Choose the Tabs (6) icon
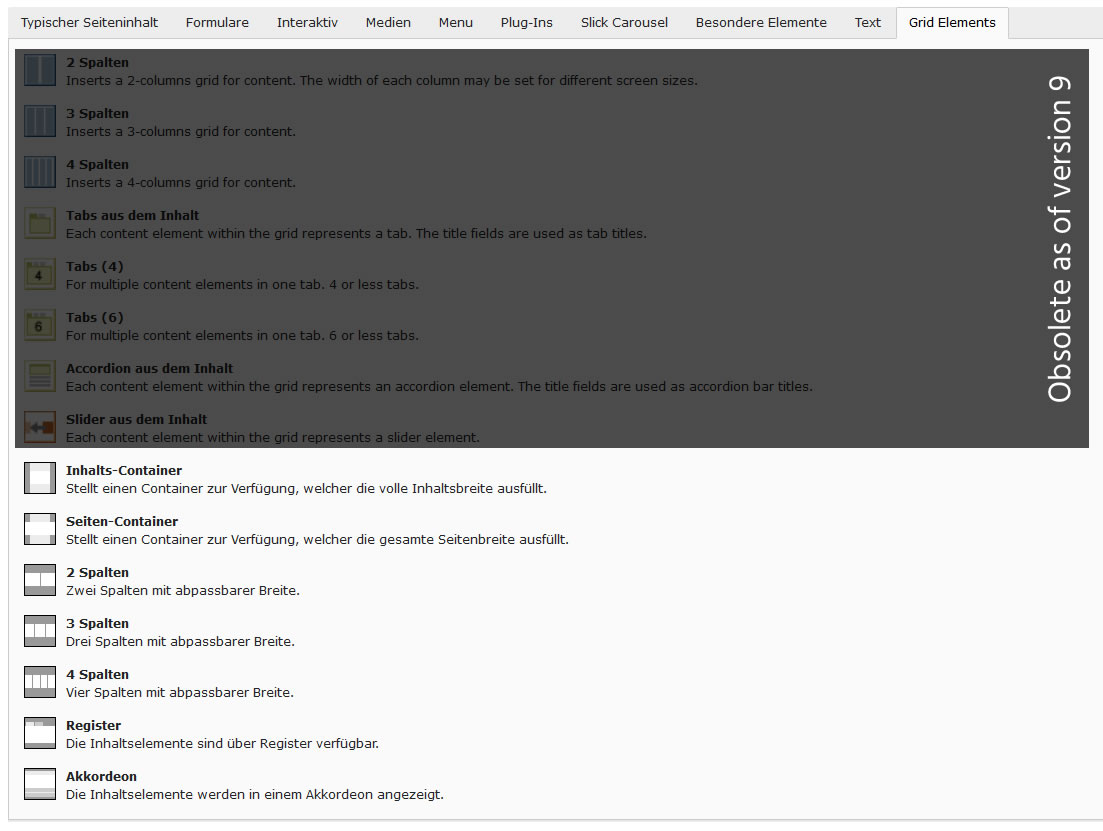This screenshot has width=1103, height=831. (x=40, y=325)
